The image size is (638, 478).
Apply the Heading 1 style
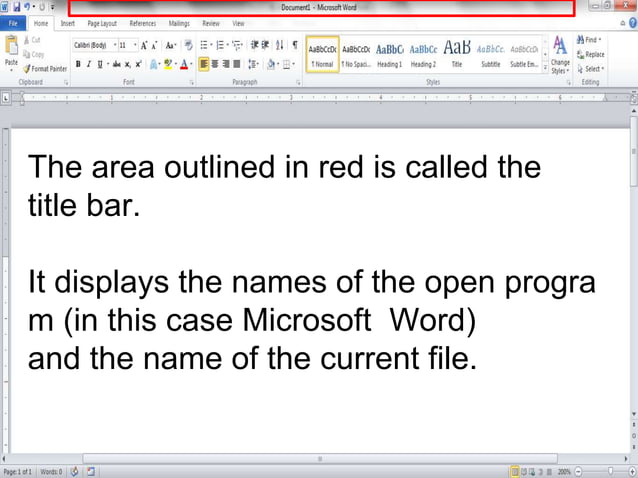[x=389, y=55]
